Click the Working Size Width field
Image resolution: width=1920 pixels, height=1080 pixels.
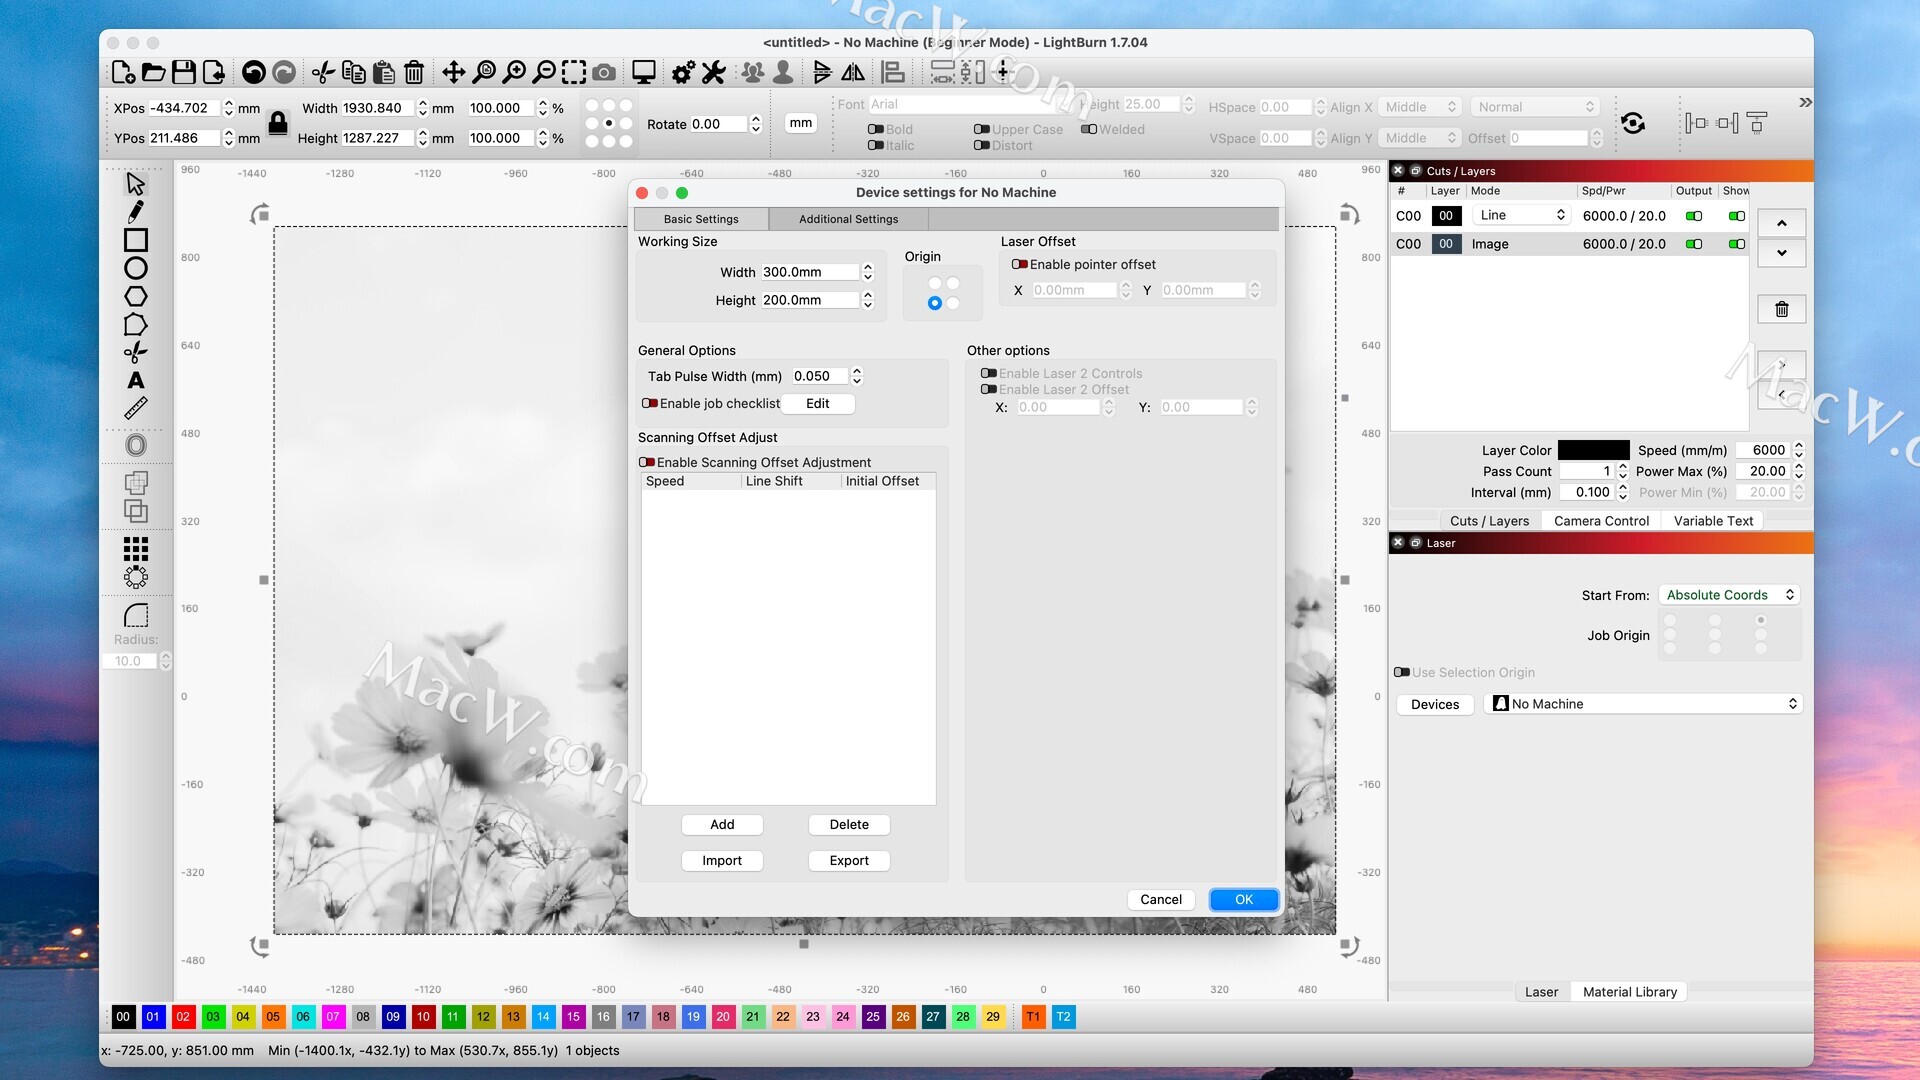(809, 272)
